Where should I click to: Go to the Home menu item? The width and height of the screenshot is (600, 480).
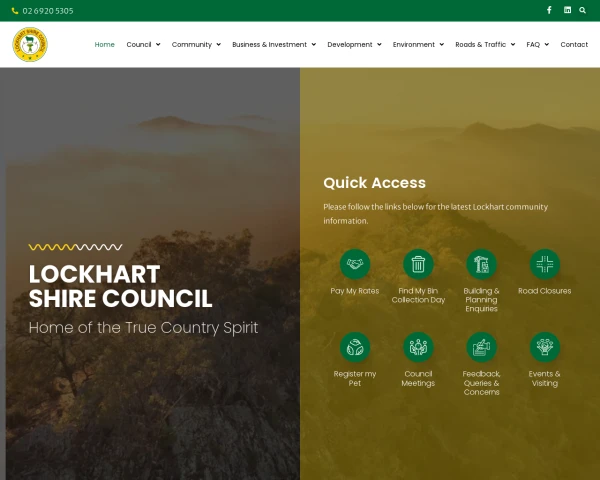(x=104, y=44)
